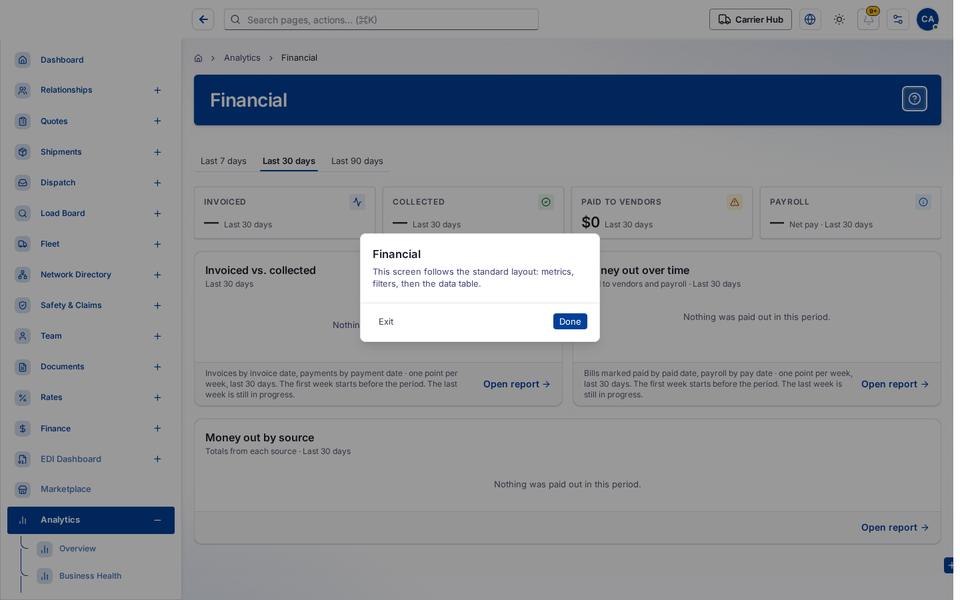Toggle the light theme sun icon
This screenshot has height=600, width=960.
pos(839,20)
